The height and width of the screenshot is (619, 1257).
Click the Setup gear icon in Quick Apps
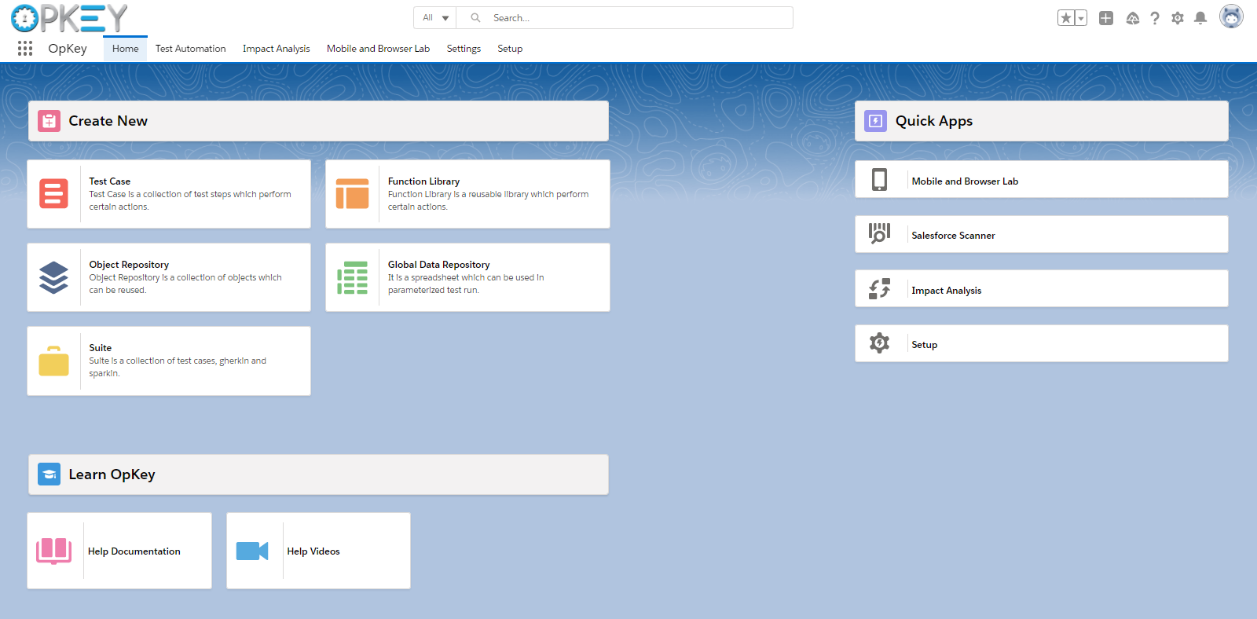point(879,343)
